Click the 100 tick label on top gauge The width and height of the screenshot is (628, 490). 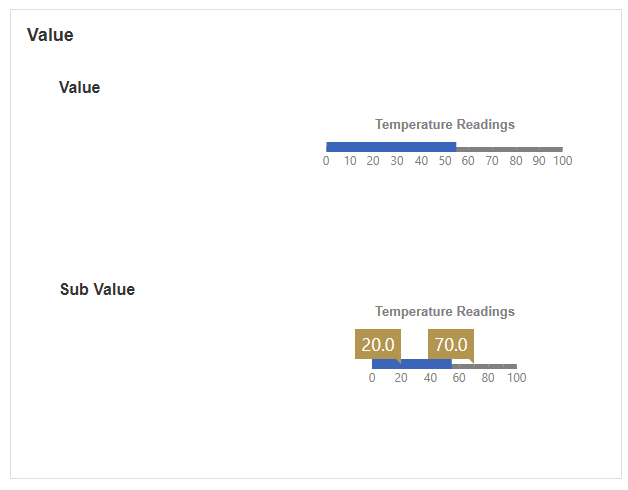click(x=563, y=161)
